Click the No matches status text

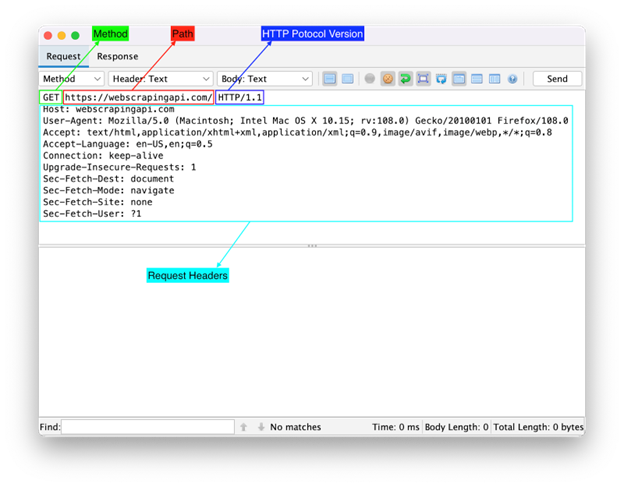[x=295, y=427]
